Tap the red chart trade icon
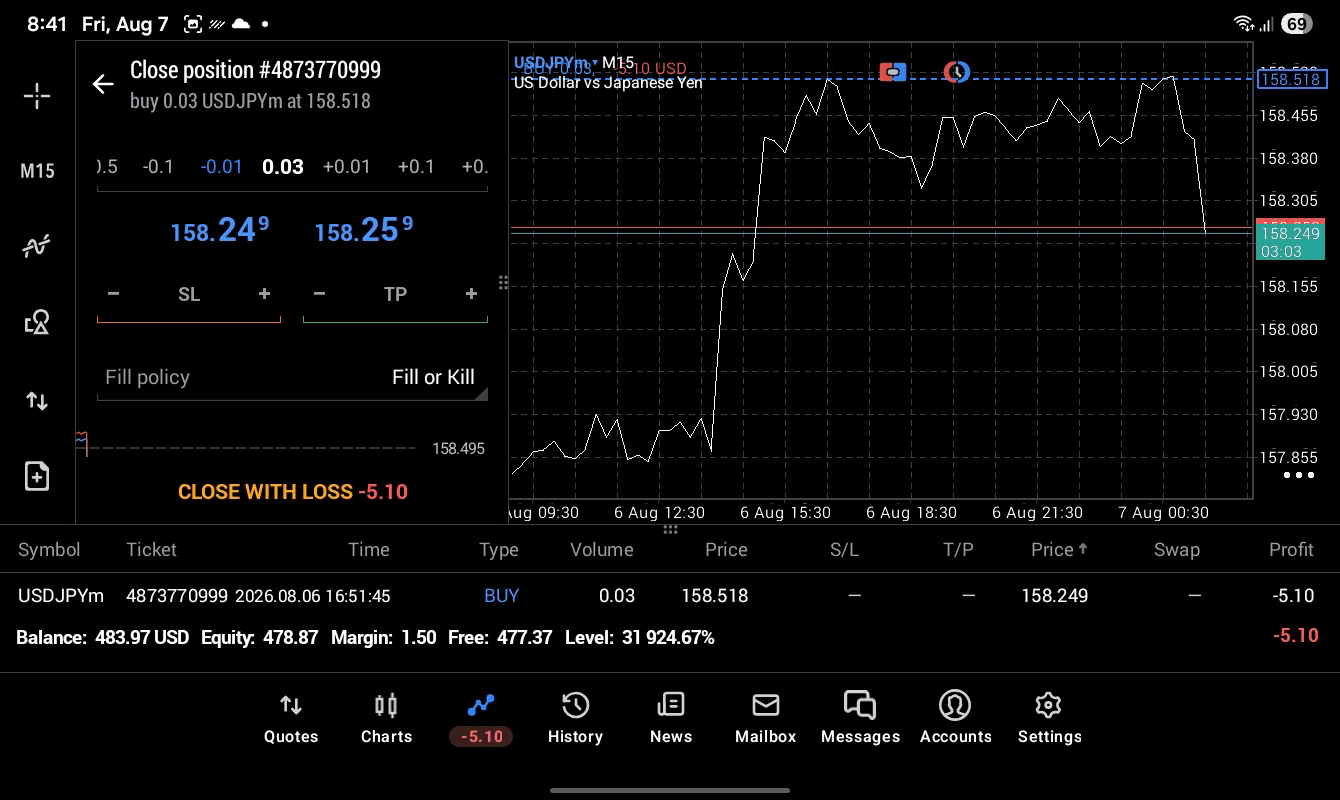 click(893, 72)
